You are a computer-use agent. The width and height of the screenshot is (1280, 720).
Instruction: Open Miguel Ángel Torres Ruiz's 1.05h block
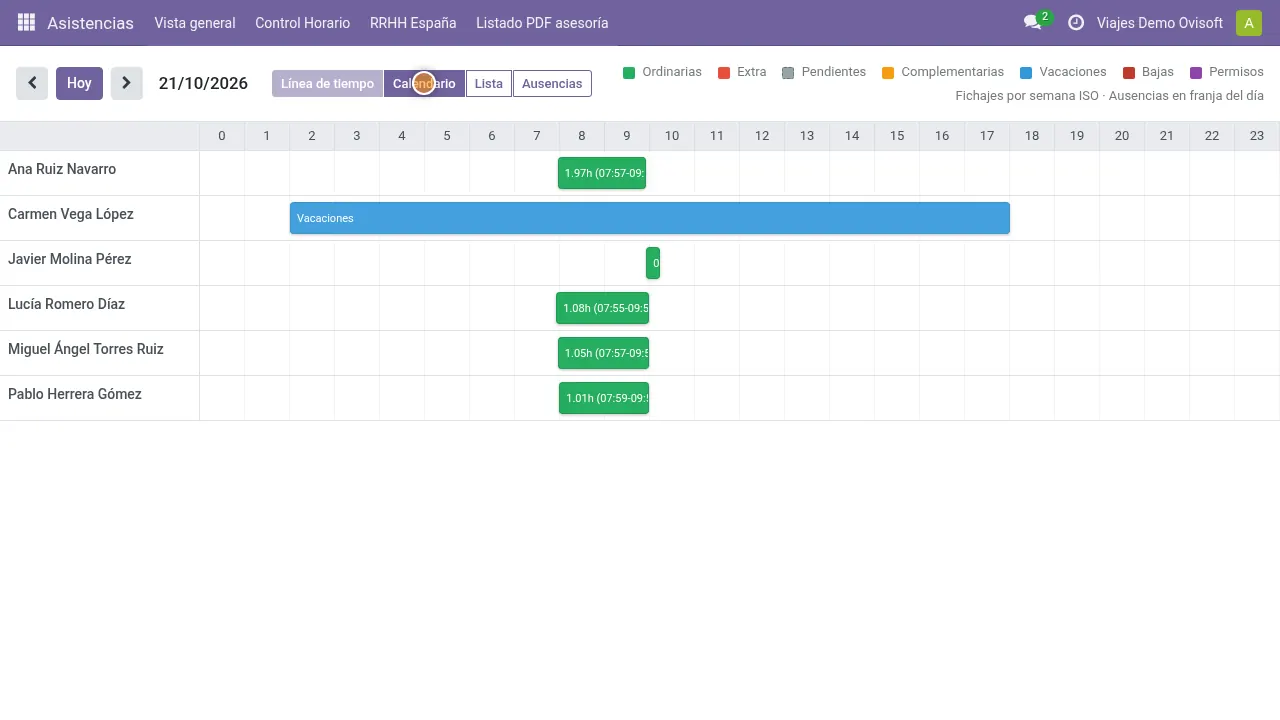tap(603, 353)
